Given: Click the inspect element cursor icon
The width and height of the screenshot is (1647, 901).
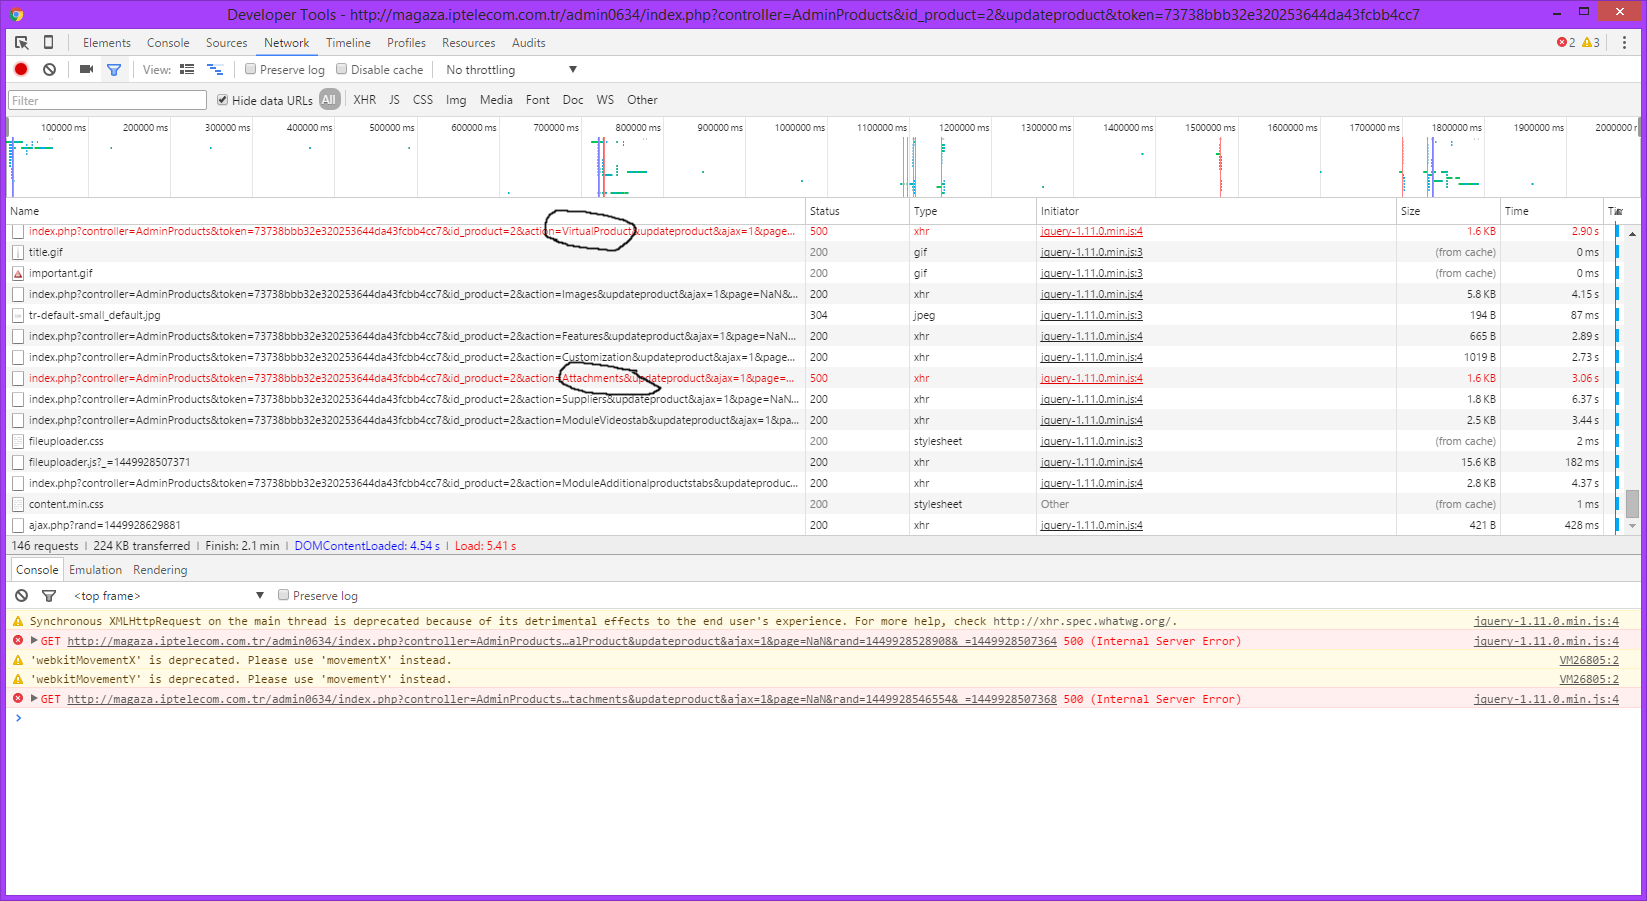Looking at the screenshot, I should (21, 43).
